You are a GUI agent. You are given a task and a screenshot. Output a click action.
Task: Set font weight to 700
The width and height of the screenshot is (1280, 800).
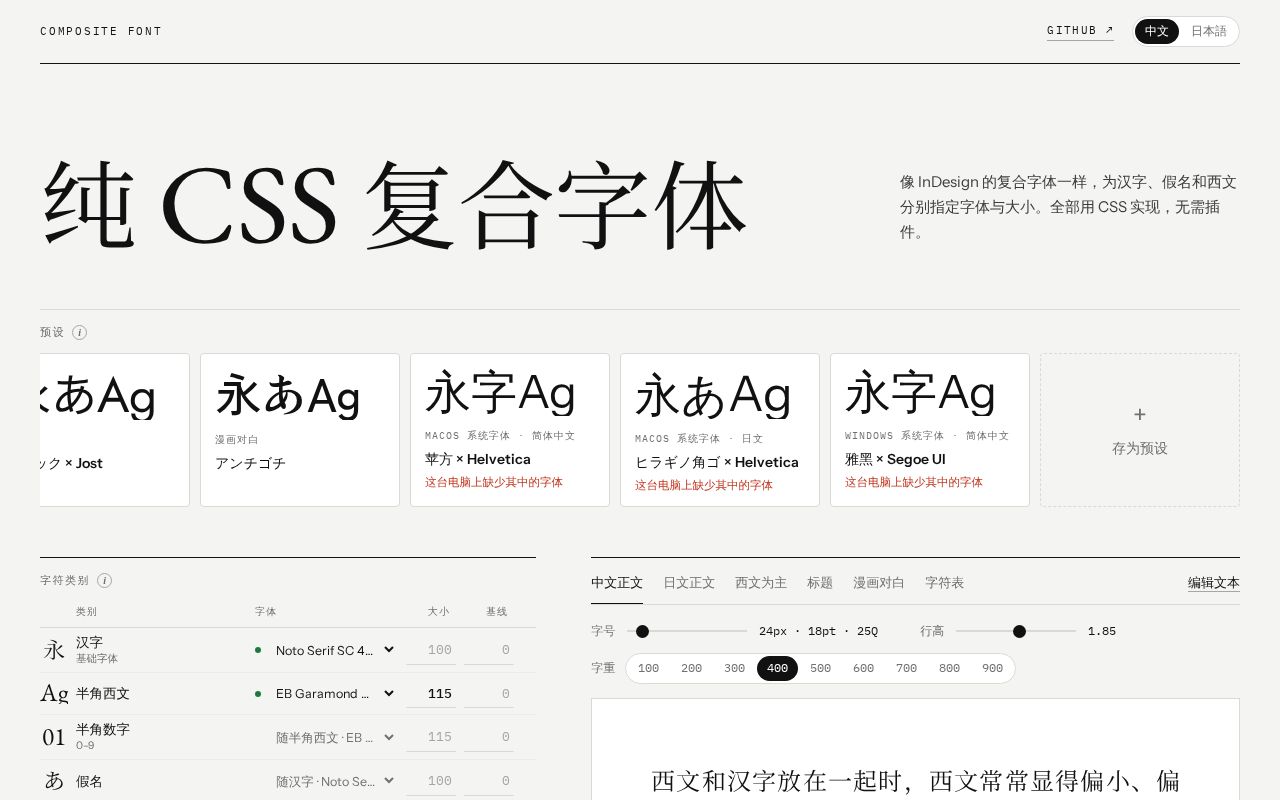pos(906,668)
